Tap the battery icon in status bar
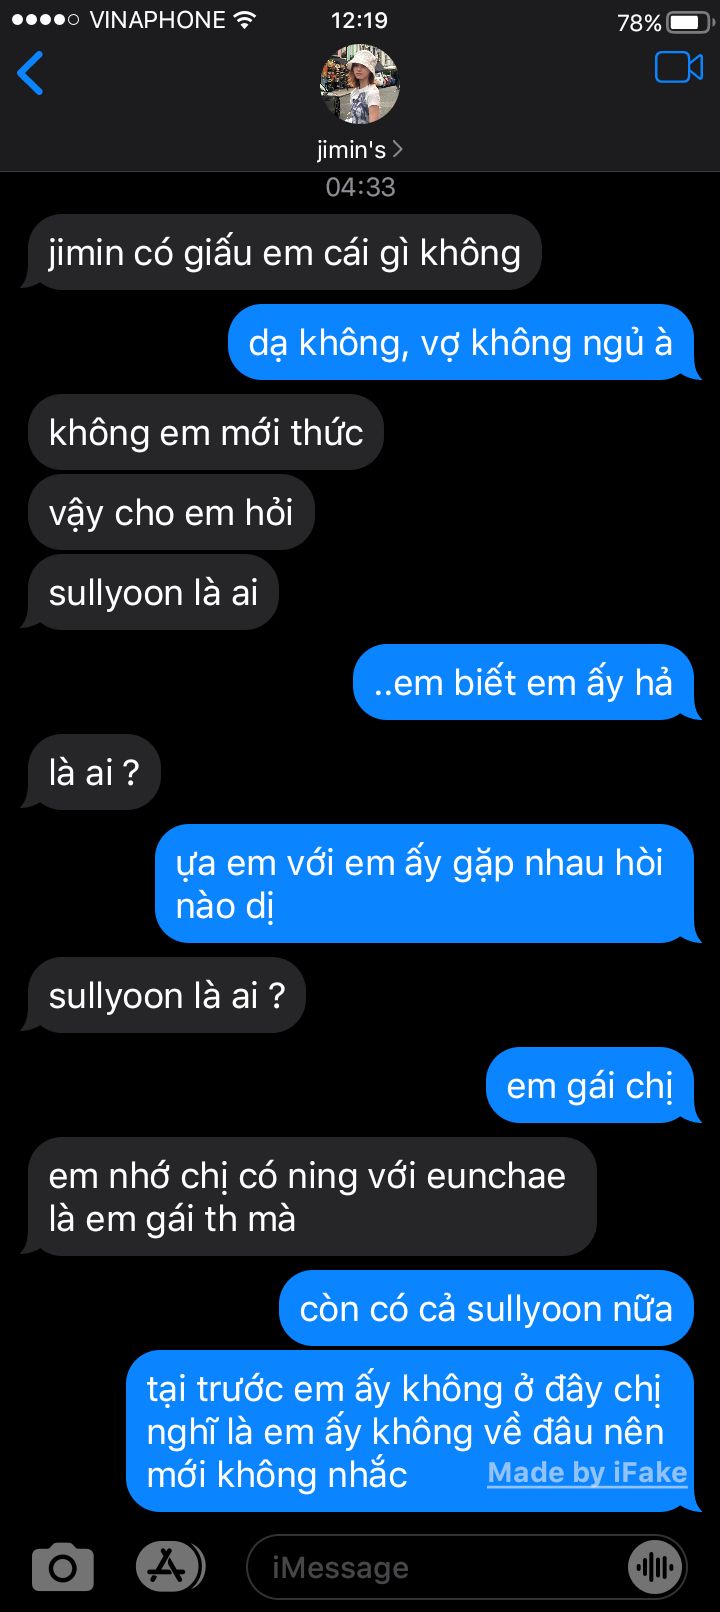The height and width of the screenshot is (1612, 720). [688, 22]
